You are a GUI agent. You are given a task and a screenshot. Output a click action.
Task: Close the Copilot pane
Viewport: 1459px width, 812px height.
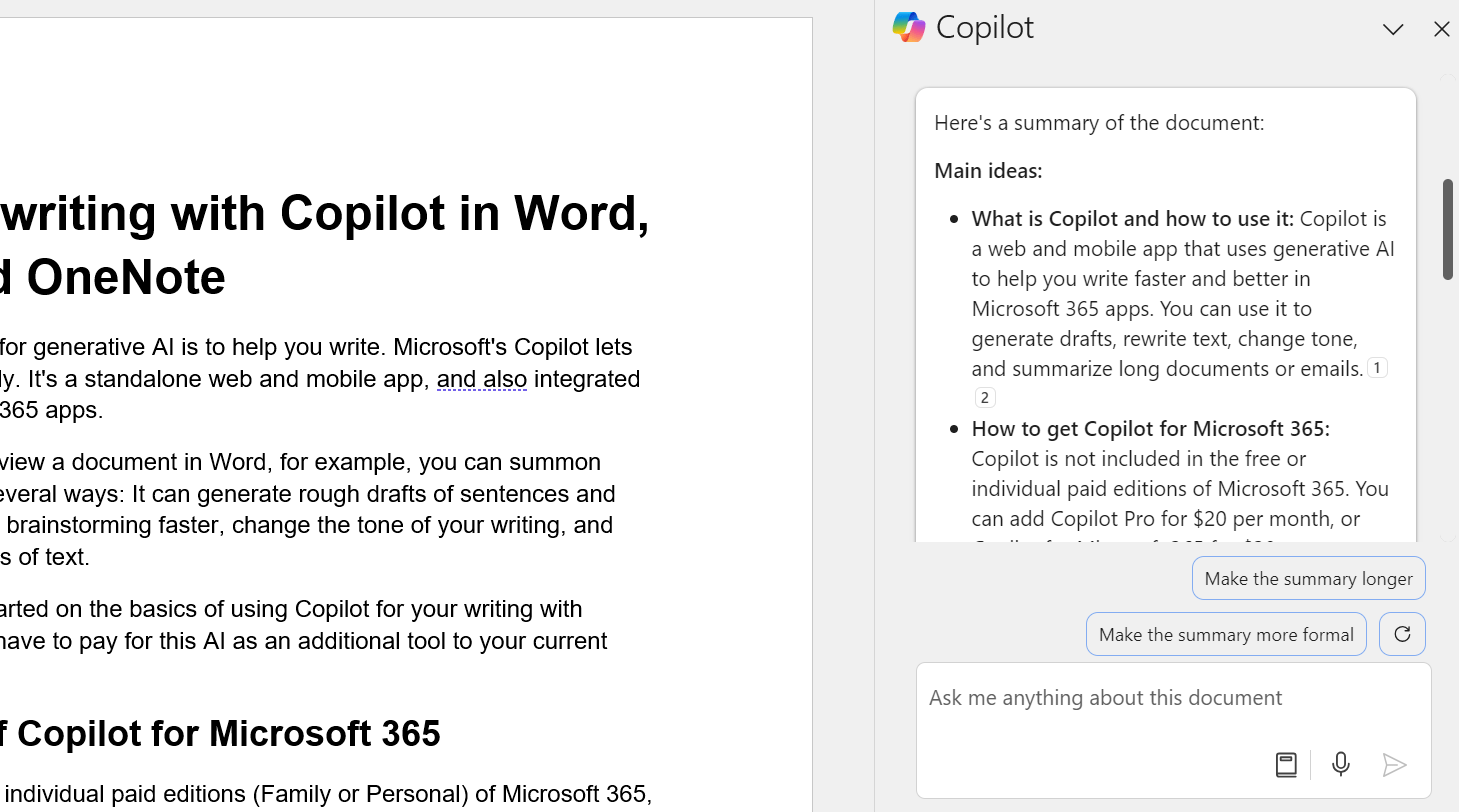[1441, 29]
